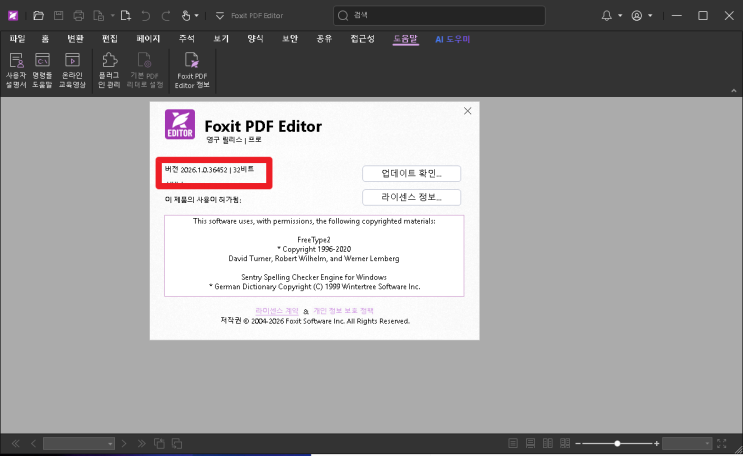Click the next view icon

[x=177, y=444]
